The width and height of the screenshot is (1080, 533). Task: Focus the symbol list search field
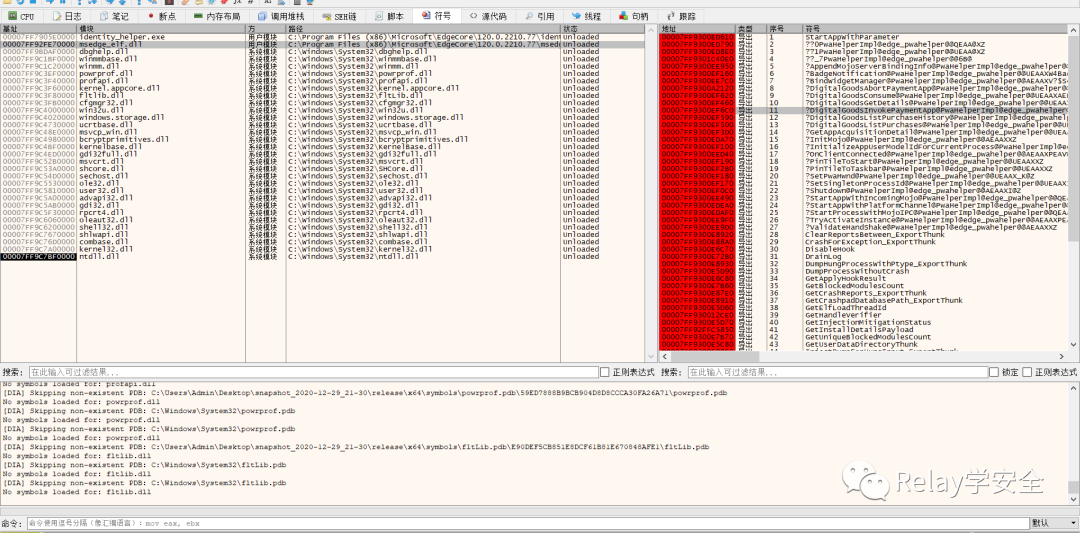[836, 372]
